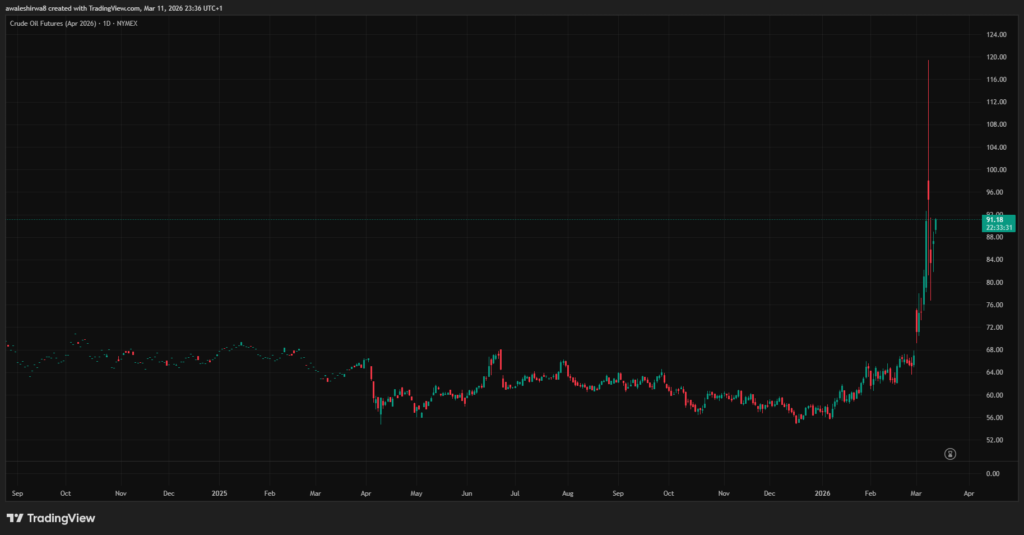Viewport: 1024px width, 535px height.
Task: Select the 2026 label on time axis
Action: pyautogui.click(x=822, y=494)
